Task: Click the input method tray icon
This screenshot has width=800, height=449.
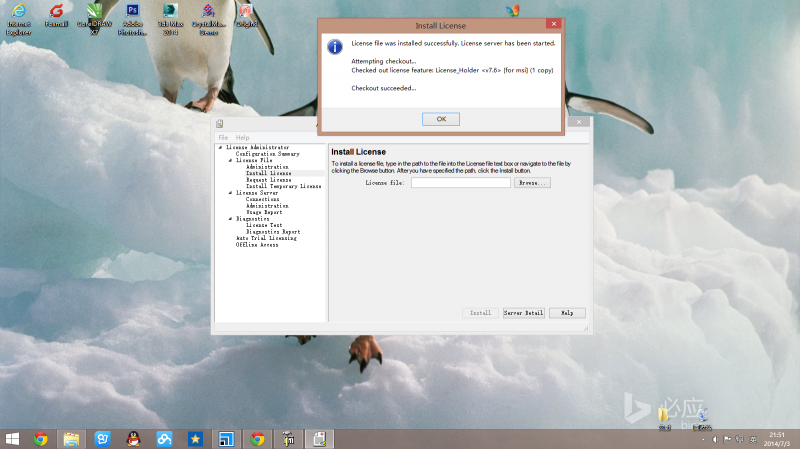Action: 753,440
